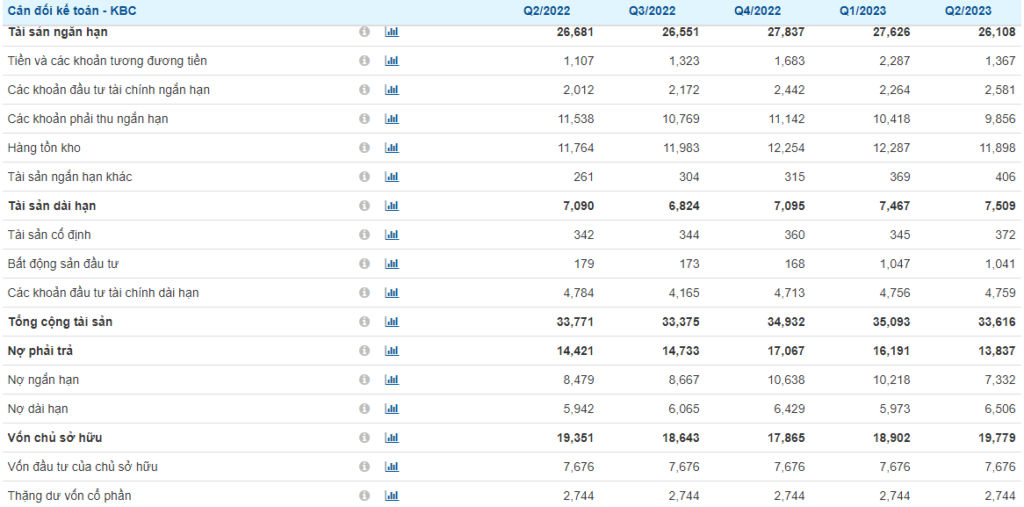
Task: Click info icon for Bất động sản đầu tư
Action: (364, 264)
